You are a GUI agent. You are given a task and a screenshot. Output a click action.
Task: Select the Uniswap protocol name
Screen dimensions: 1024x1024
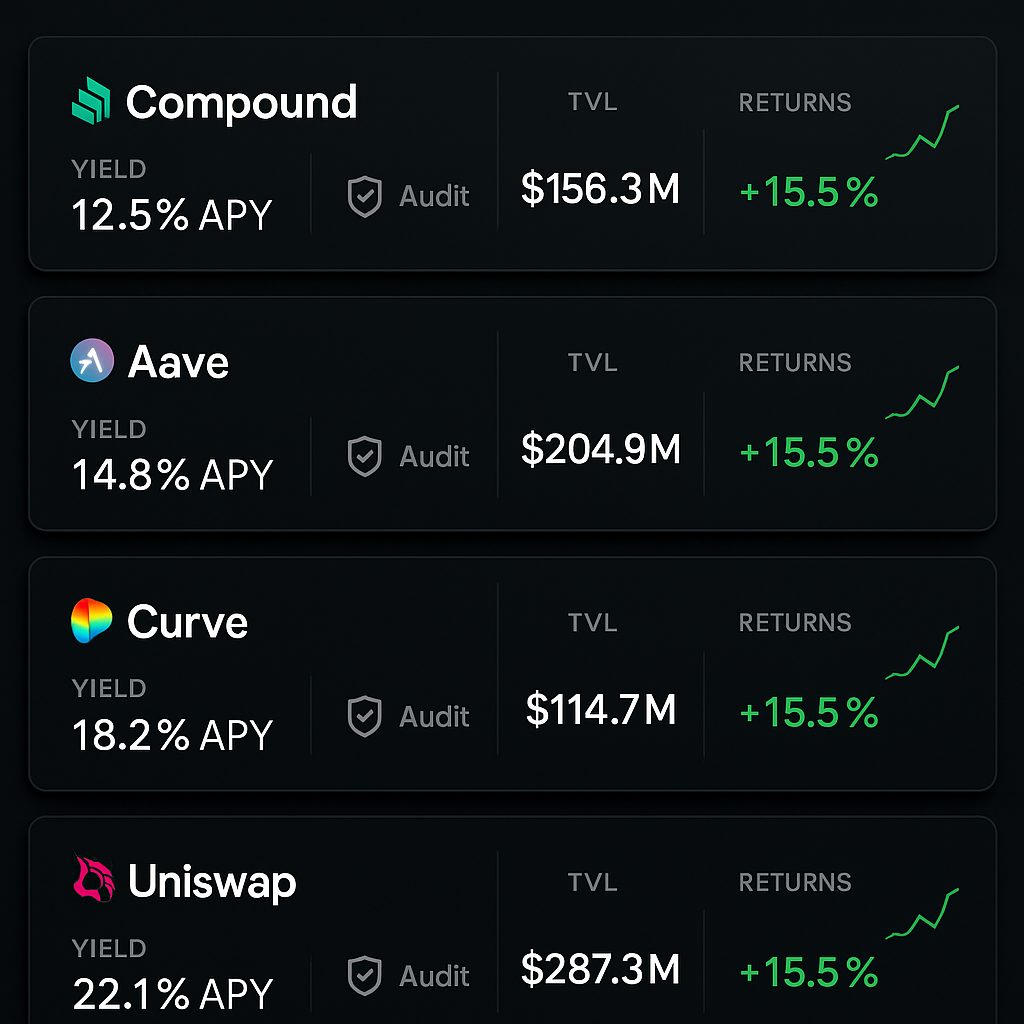[212, 882]
